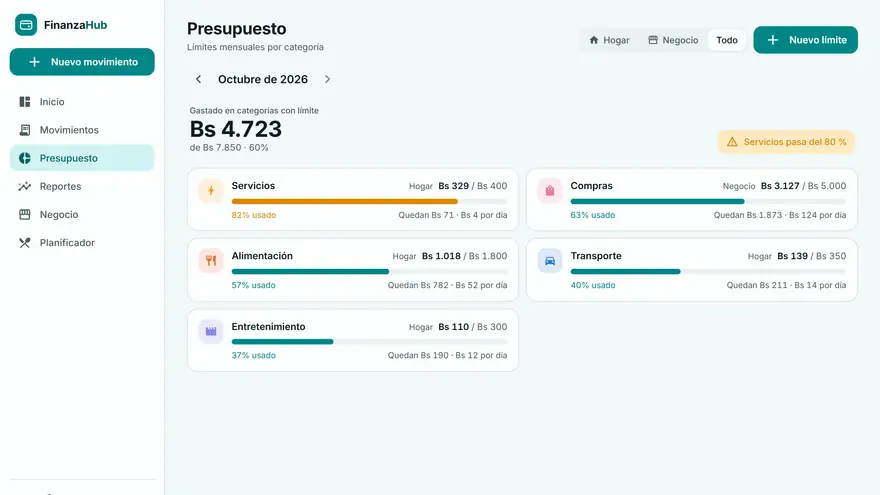Click the Compras category title
880x495 pixels.
click(x=592, y=186)
